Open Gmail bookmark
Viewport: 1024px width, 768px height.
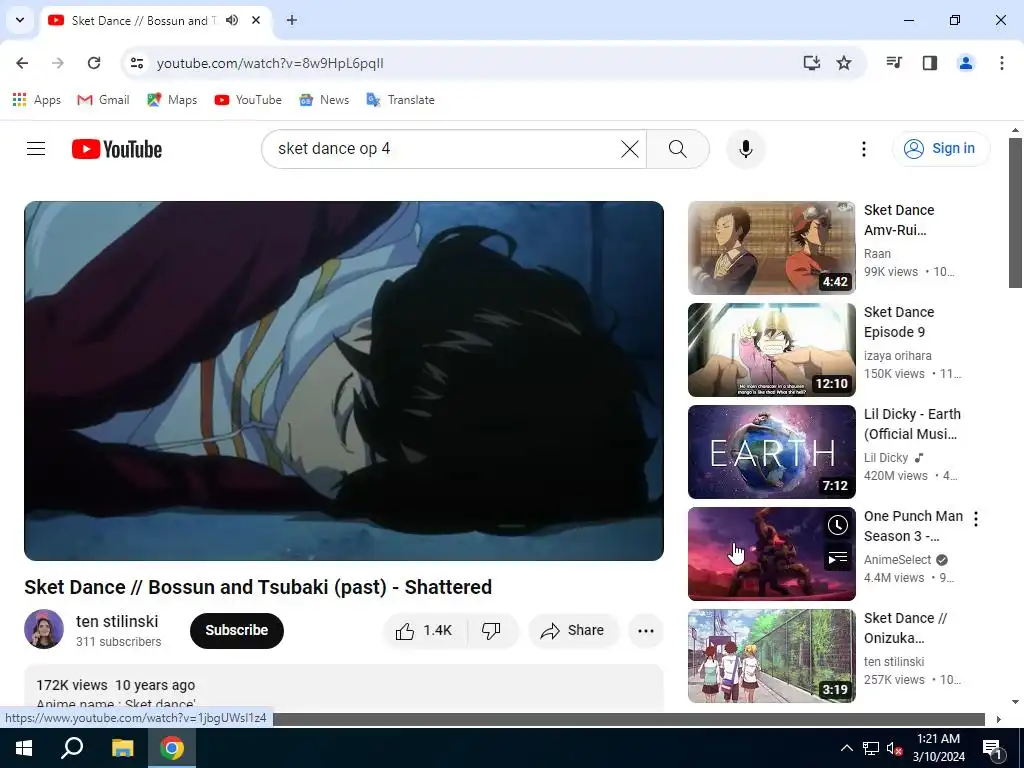click(103, 100)
